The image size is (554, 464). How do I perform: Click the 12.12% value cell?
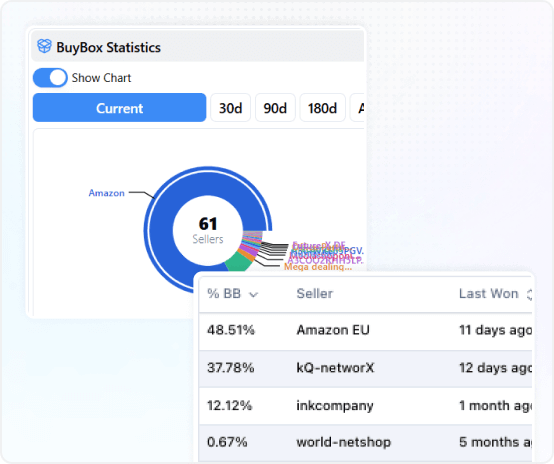coord(230,405)
